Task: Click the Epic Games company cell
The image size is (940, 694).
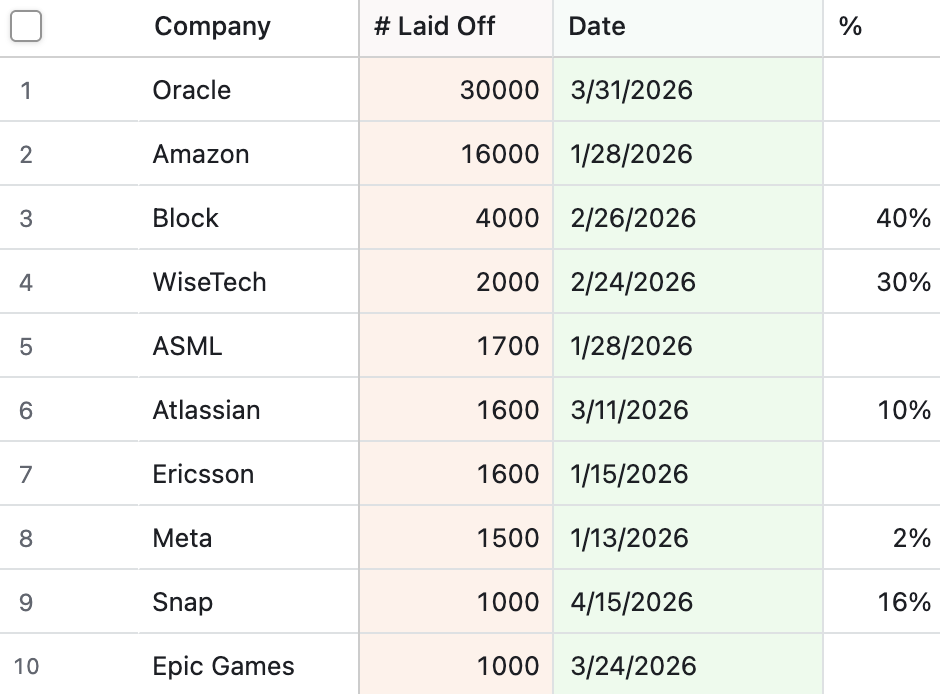Action: (223, 665)
